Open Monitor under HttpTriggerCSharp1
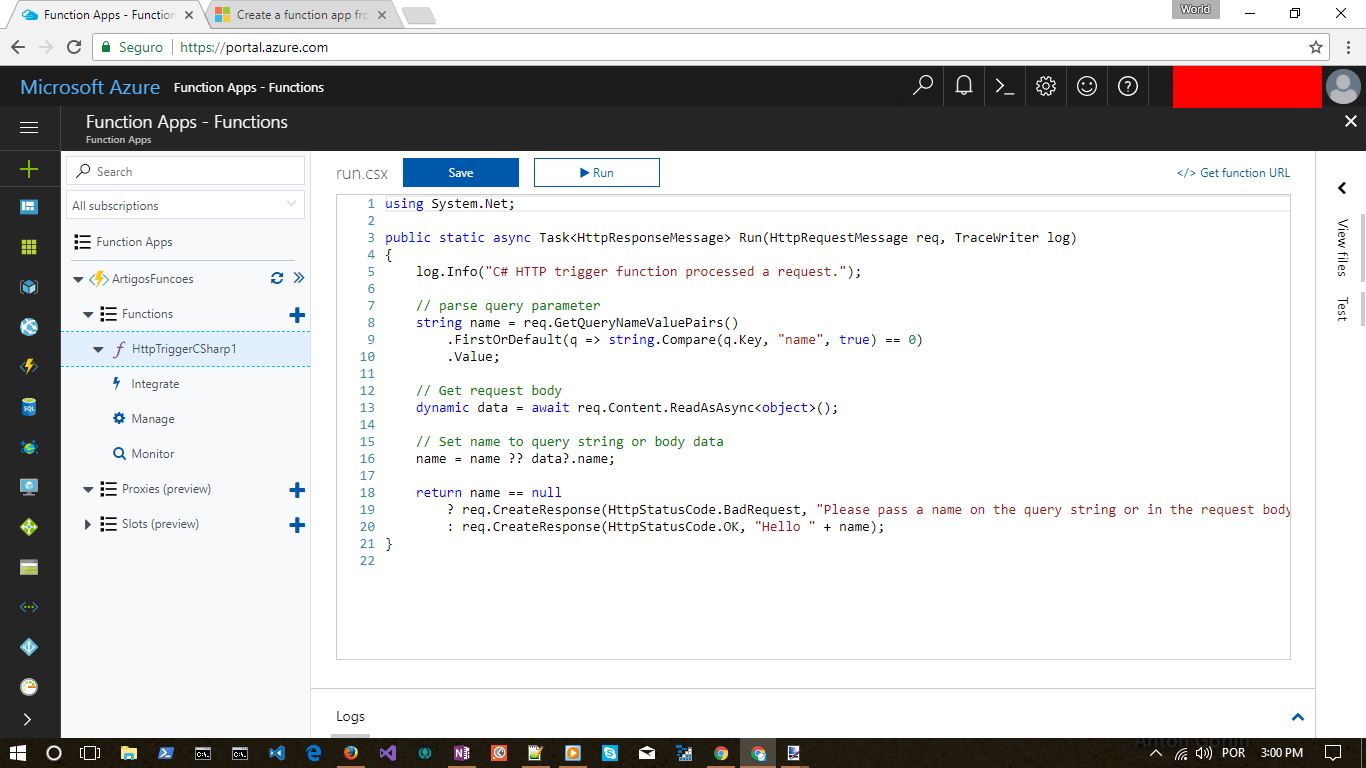The width and height of the screenshot is (1366, 768). pyautogui.click(x=153, y=454)
